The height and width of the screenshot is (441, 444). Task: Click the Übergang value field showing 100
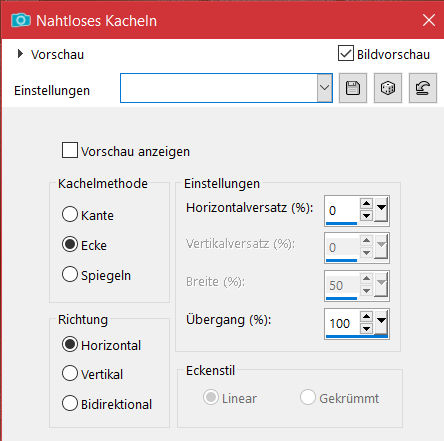342,323
